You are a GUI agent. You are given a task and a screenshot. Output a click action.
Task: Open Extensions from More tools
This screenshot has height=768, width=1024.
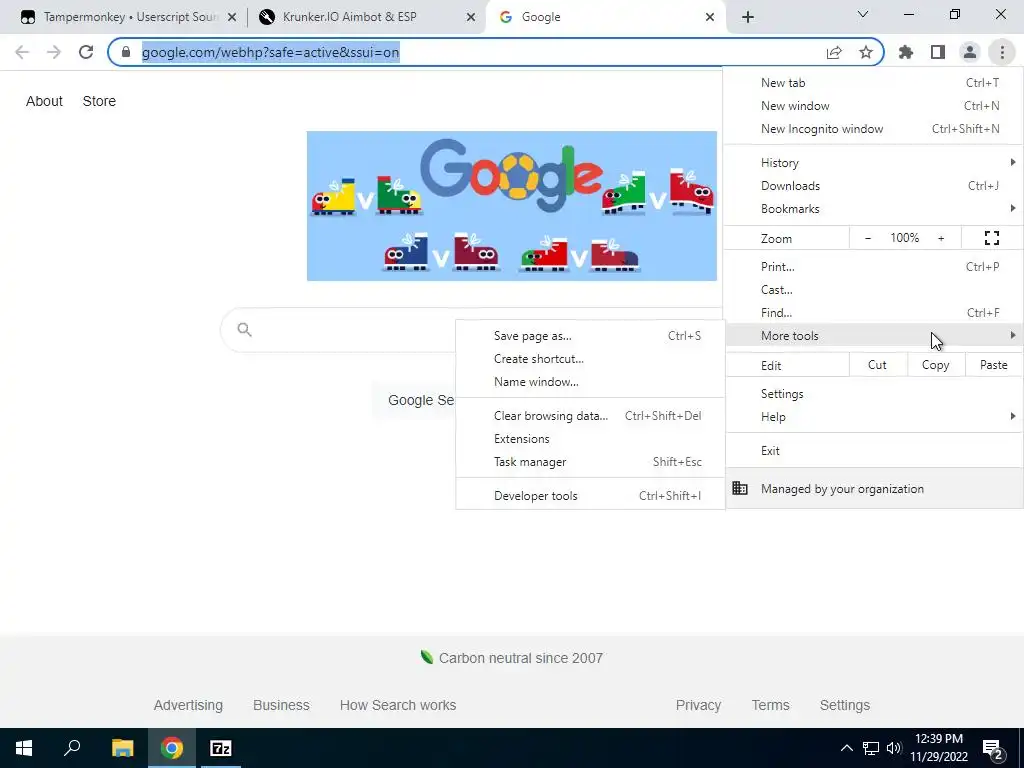click(x=590, y=439)
